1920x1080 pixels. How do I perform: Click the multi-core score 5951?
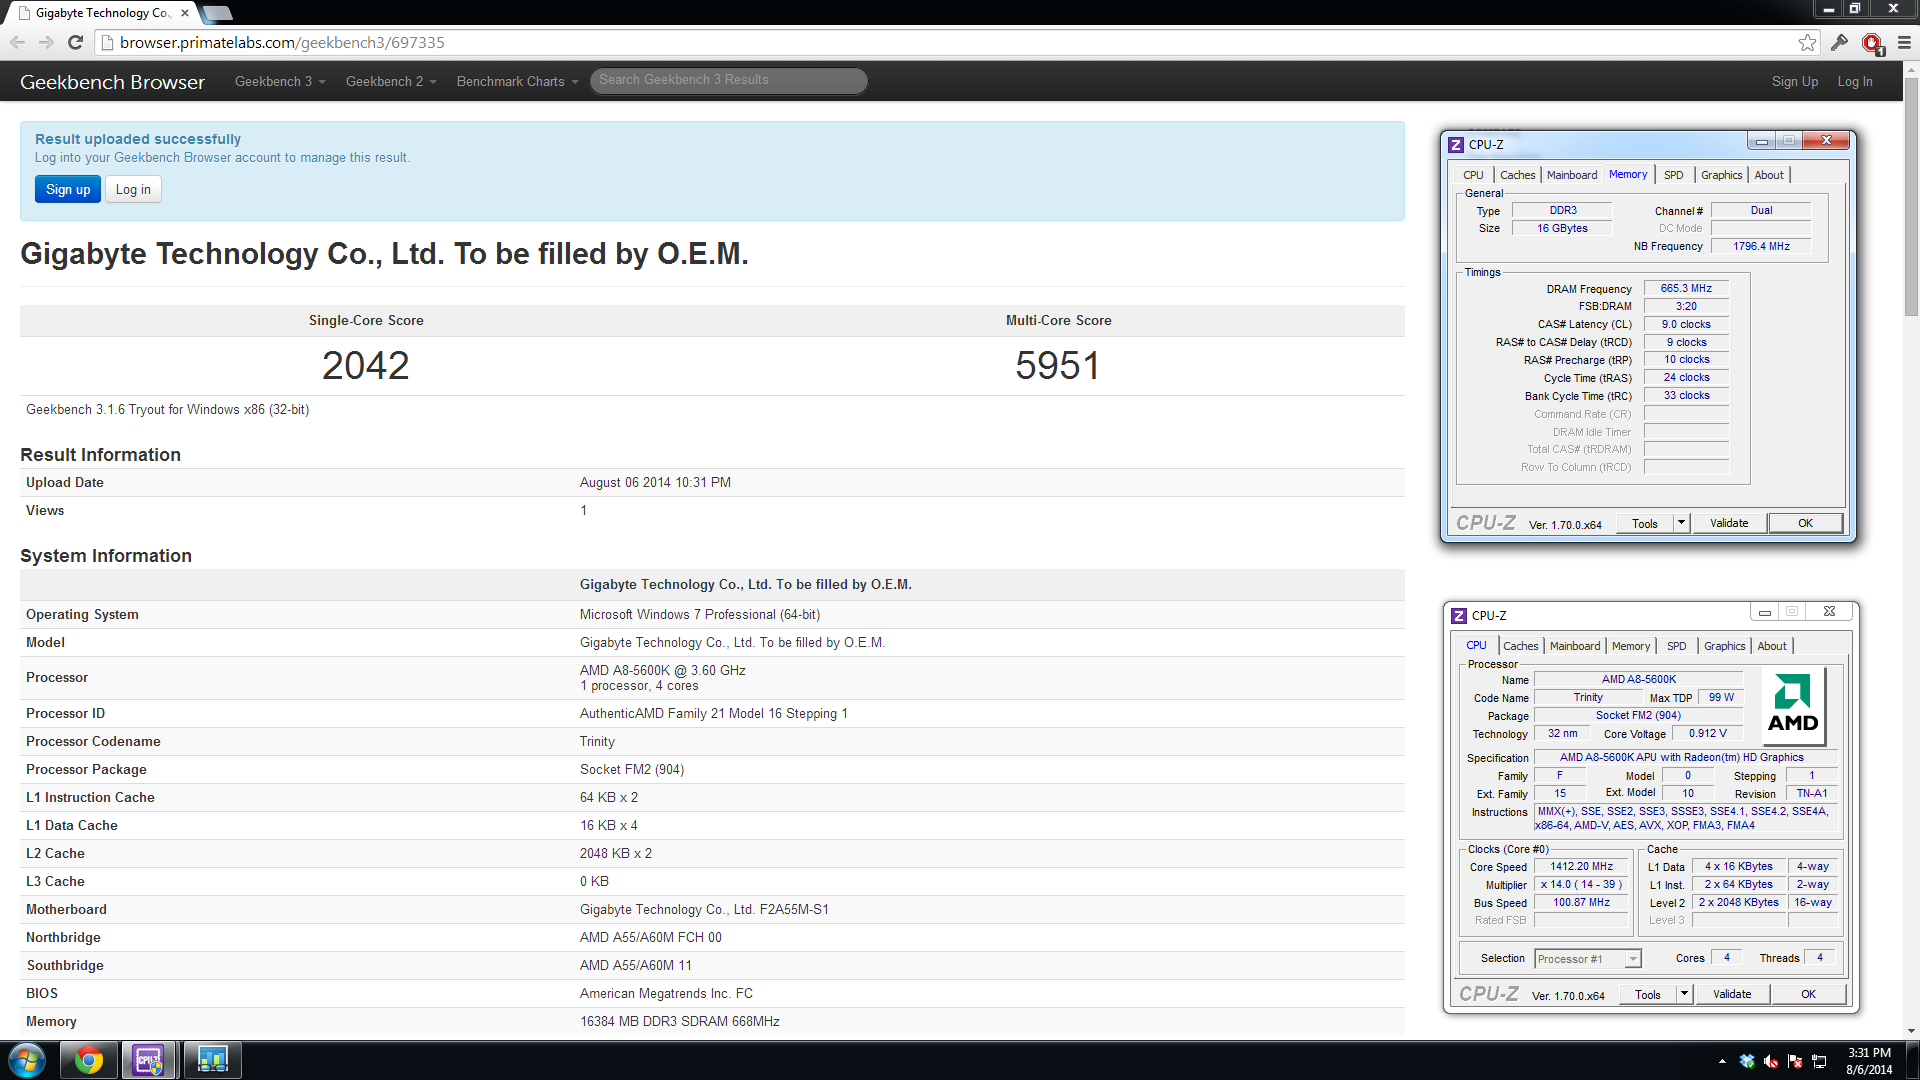tap(1058, 365)
